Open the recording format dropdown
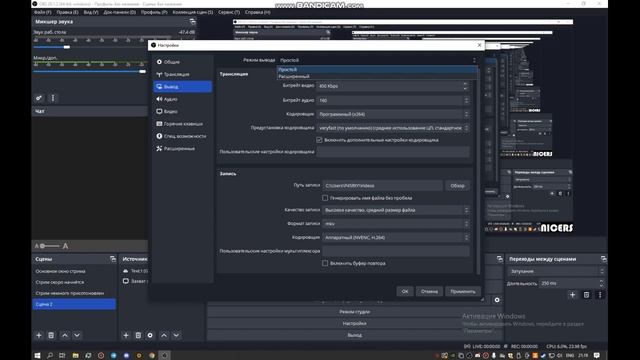Screen dimensions: 640x360 pyautogui.click(x=396, y=224)
